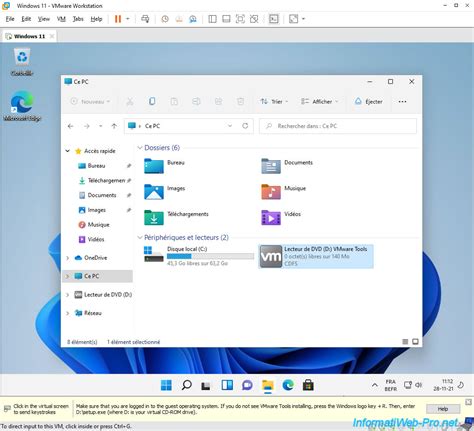Open the console view icon
The height and width of the screenshot is (431, 474).
point(273,19)
